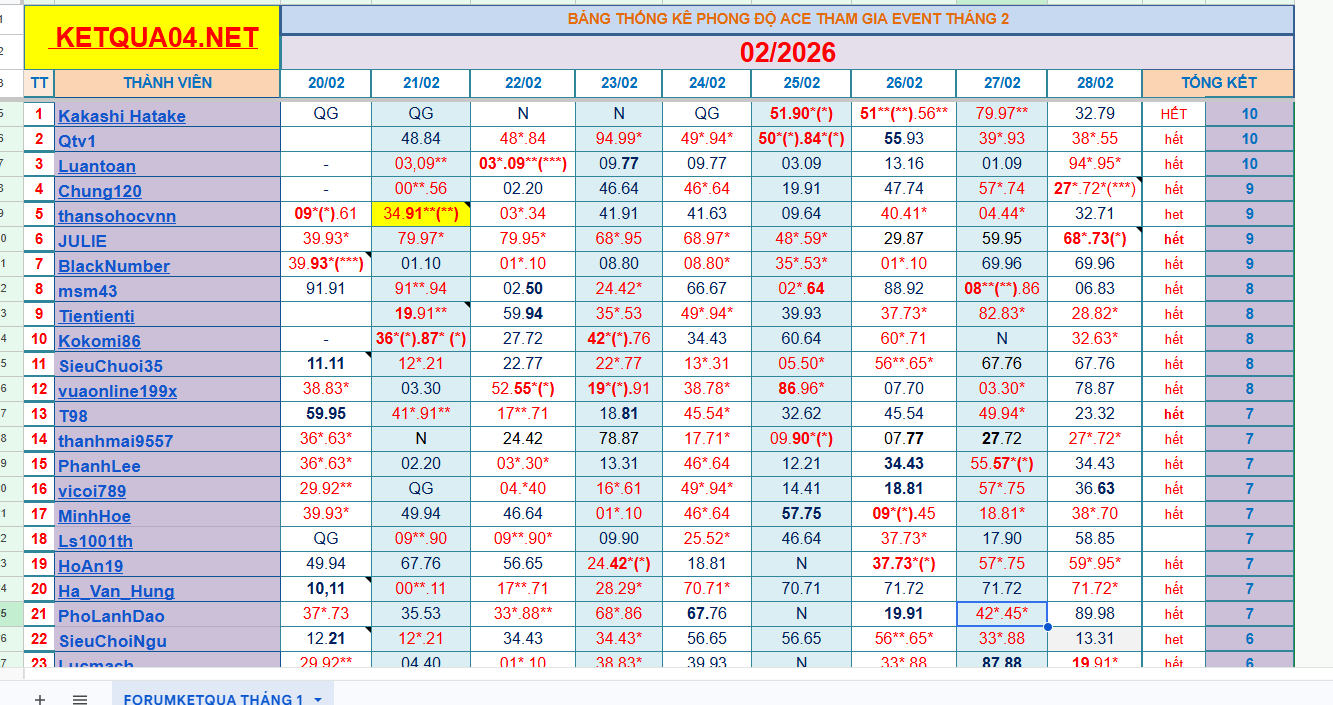Open the FORUMKETQUA THÁNG 1 tab dropdown arrow
The height and width of the screenshot is (705, 1333).
[x=318, y=699]
